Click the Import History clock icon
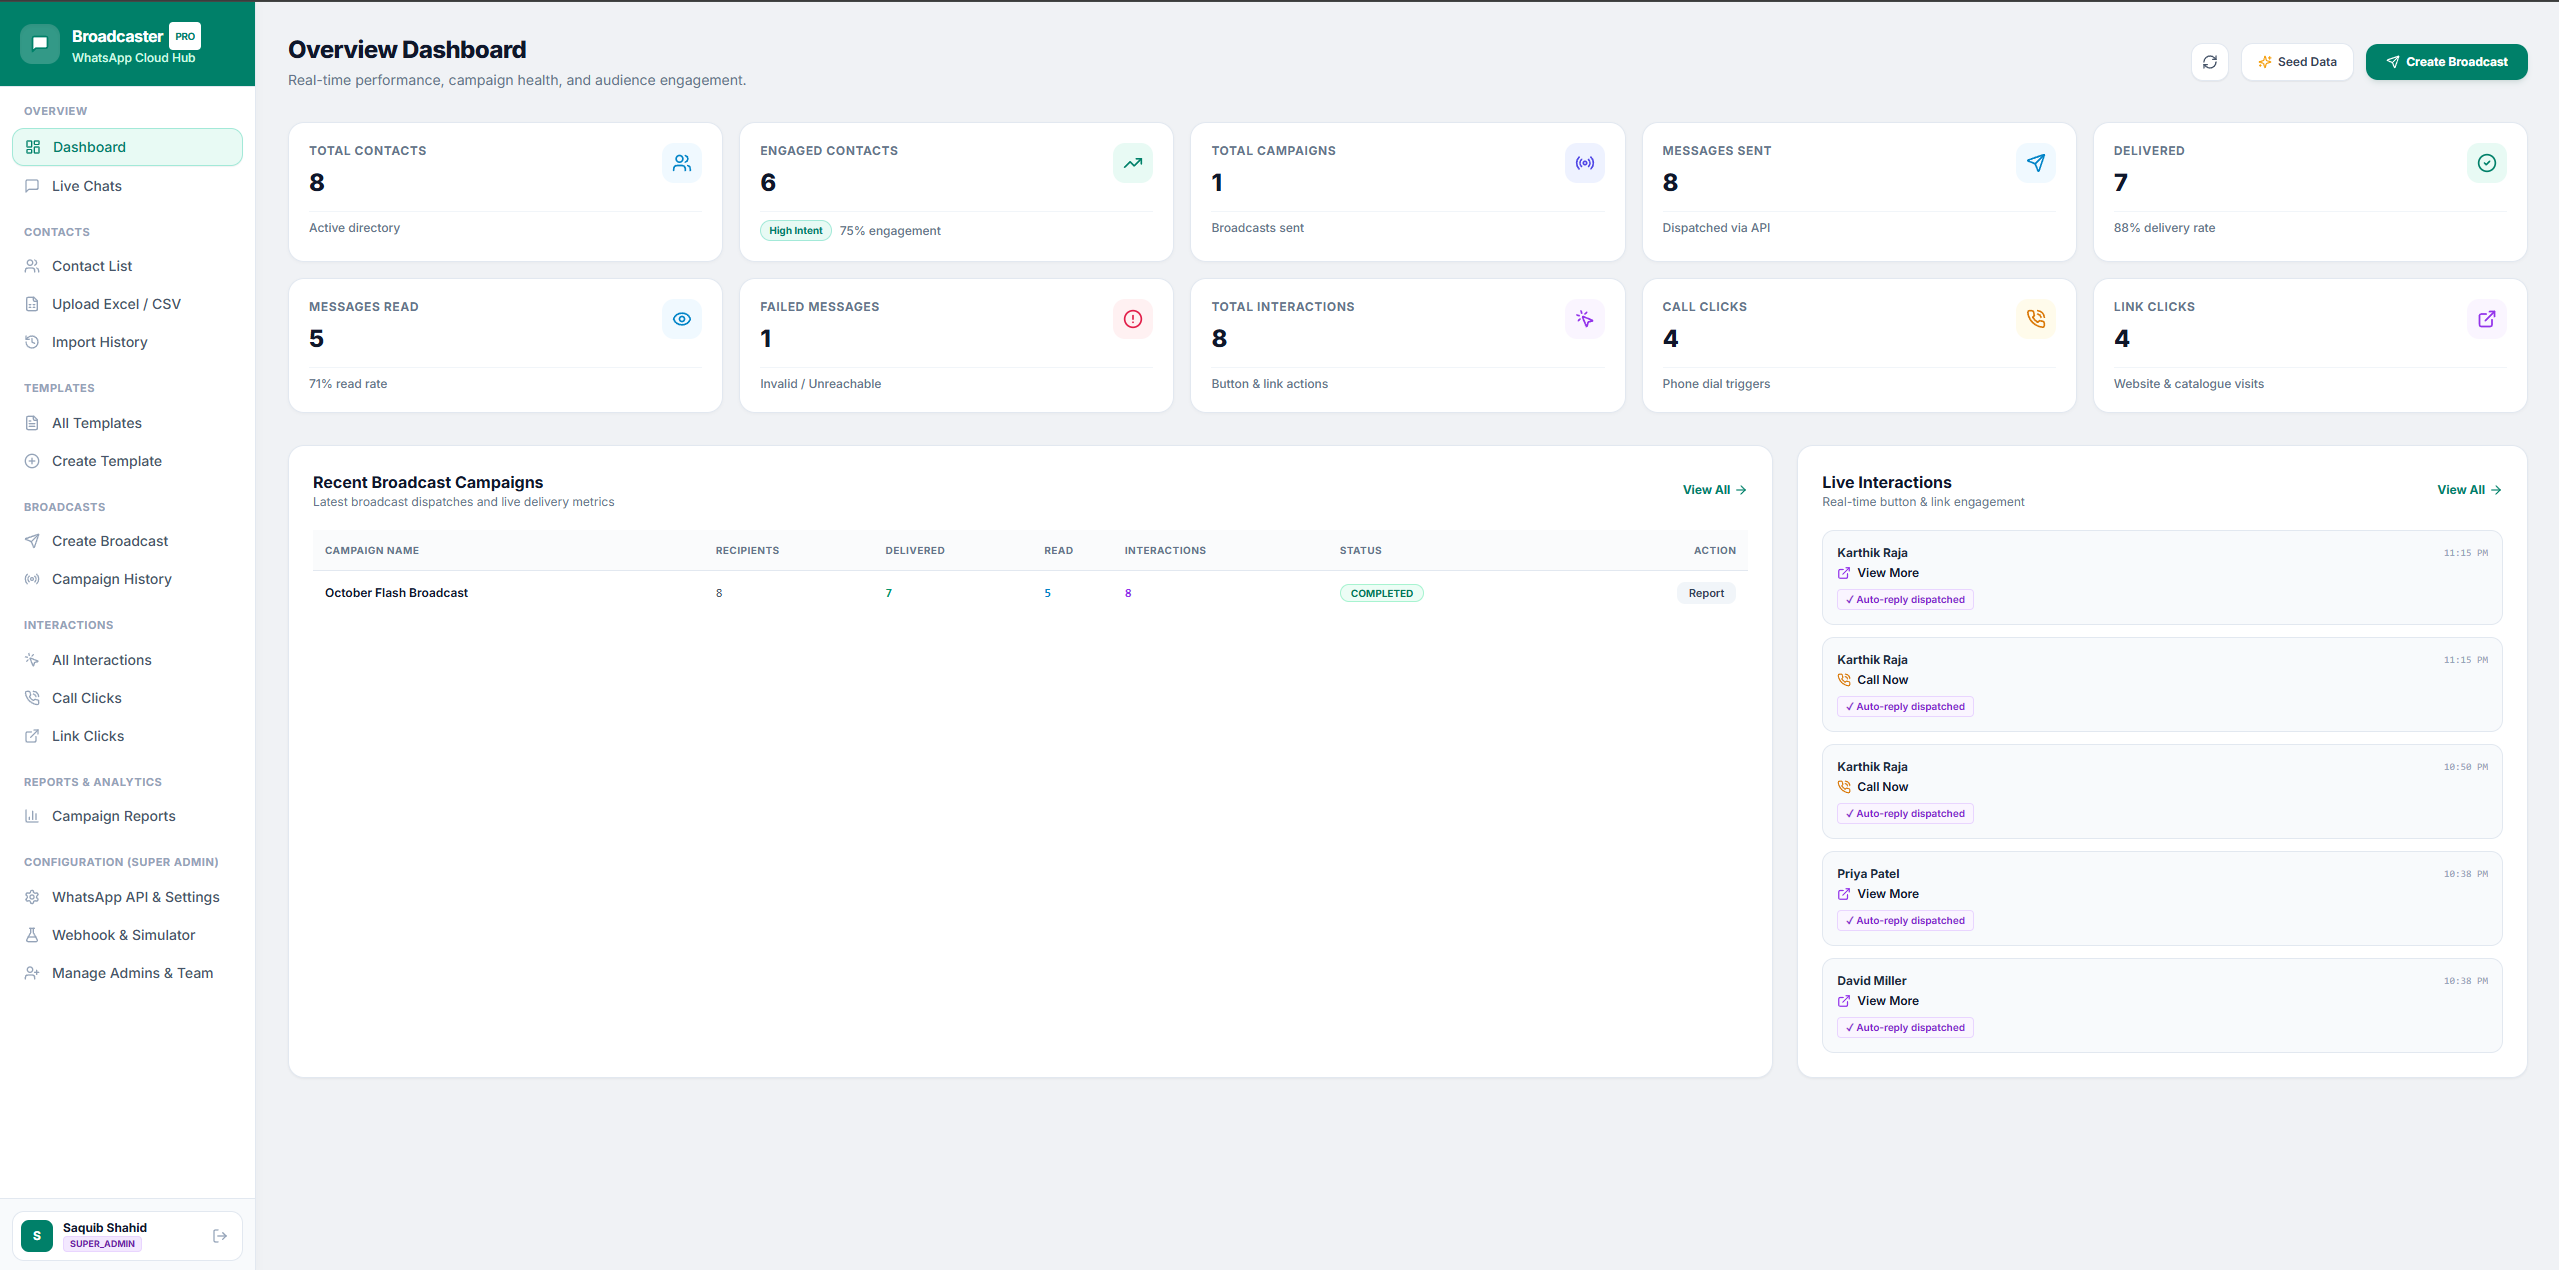Viewport: 2559px width, 1270px height. [x=32, y=342]
